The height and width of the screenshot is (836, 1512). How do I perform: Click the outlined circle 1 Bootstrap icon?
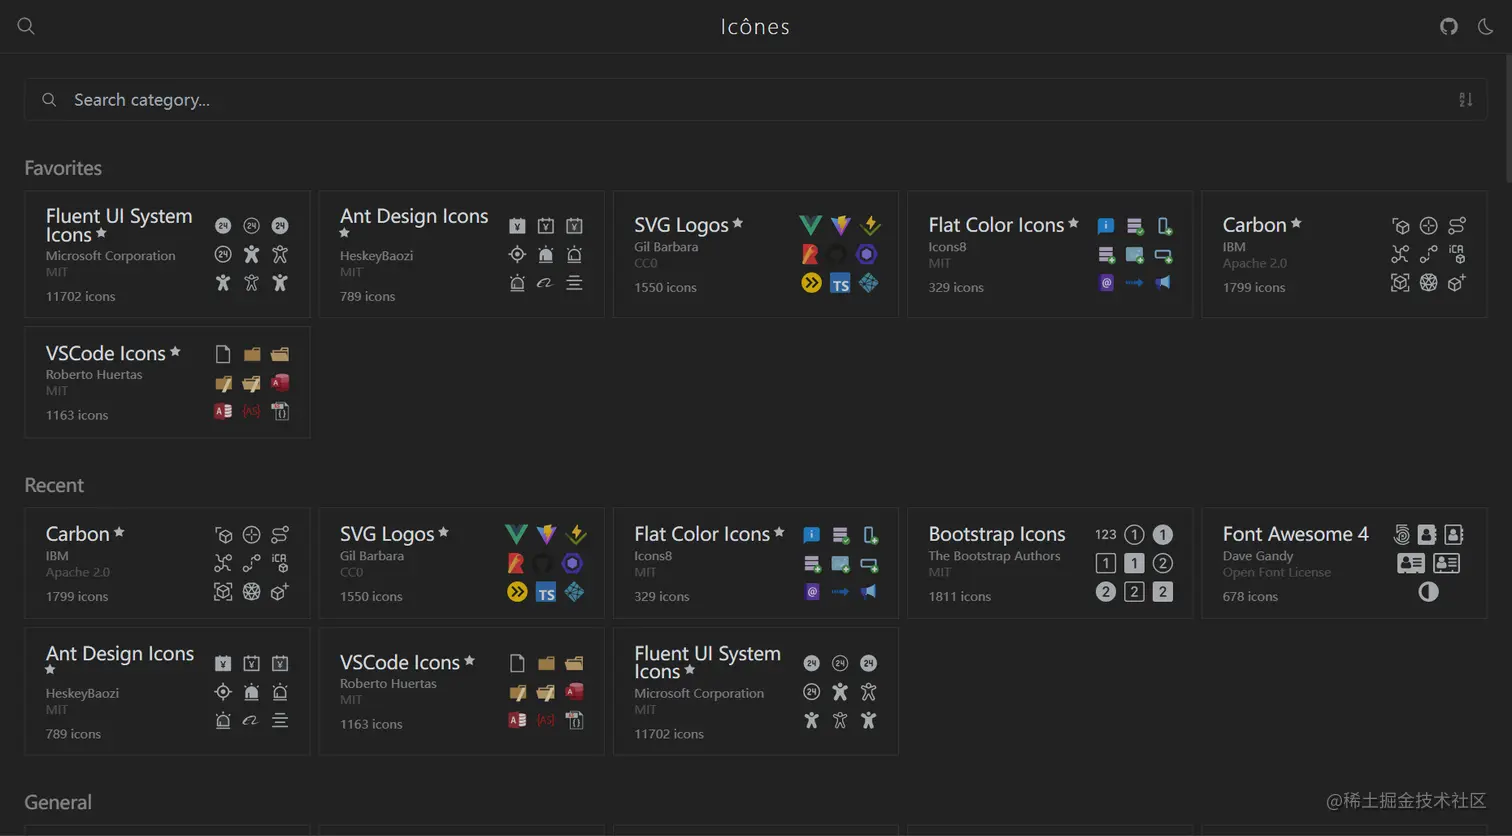pyautogui.click(x=1134, y=534)
